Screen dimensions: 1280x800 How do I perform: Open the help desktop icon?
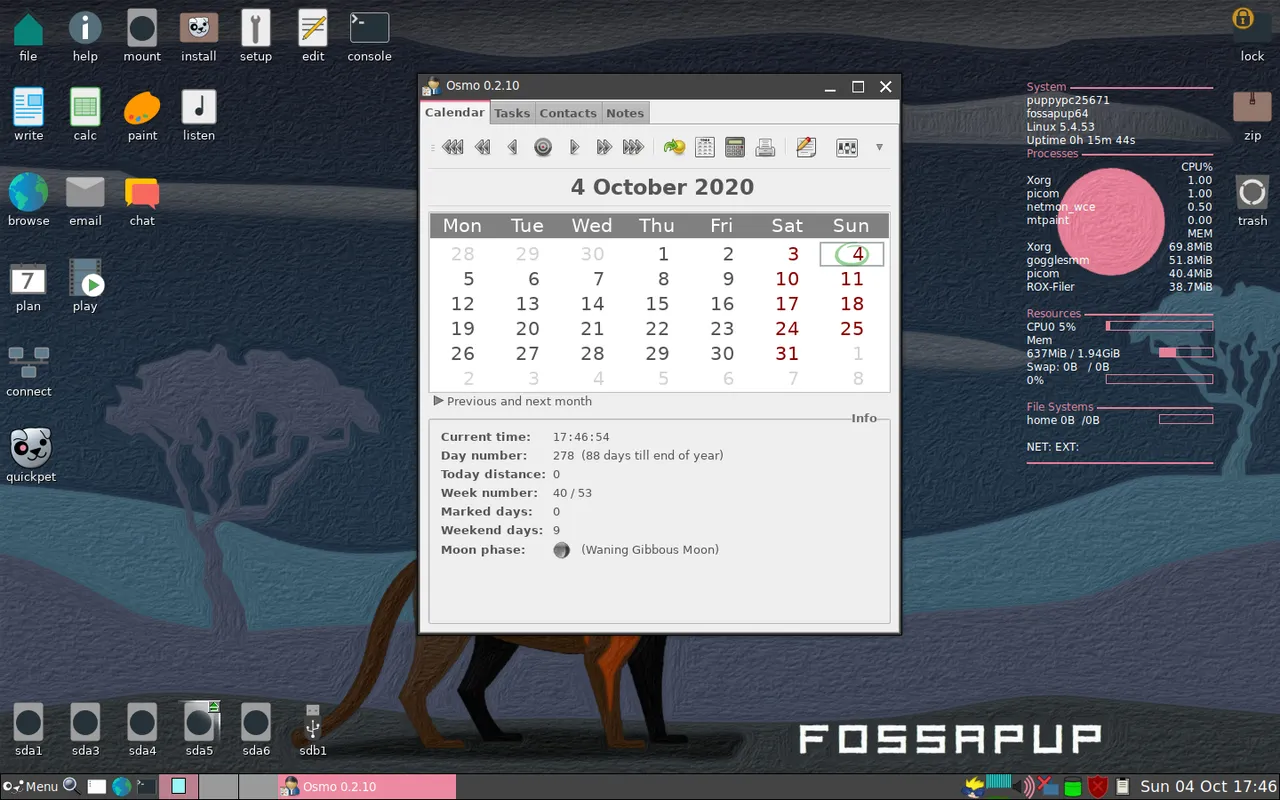point(85,37)
